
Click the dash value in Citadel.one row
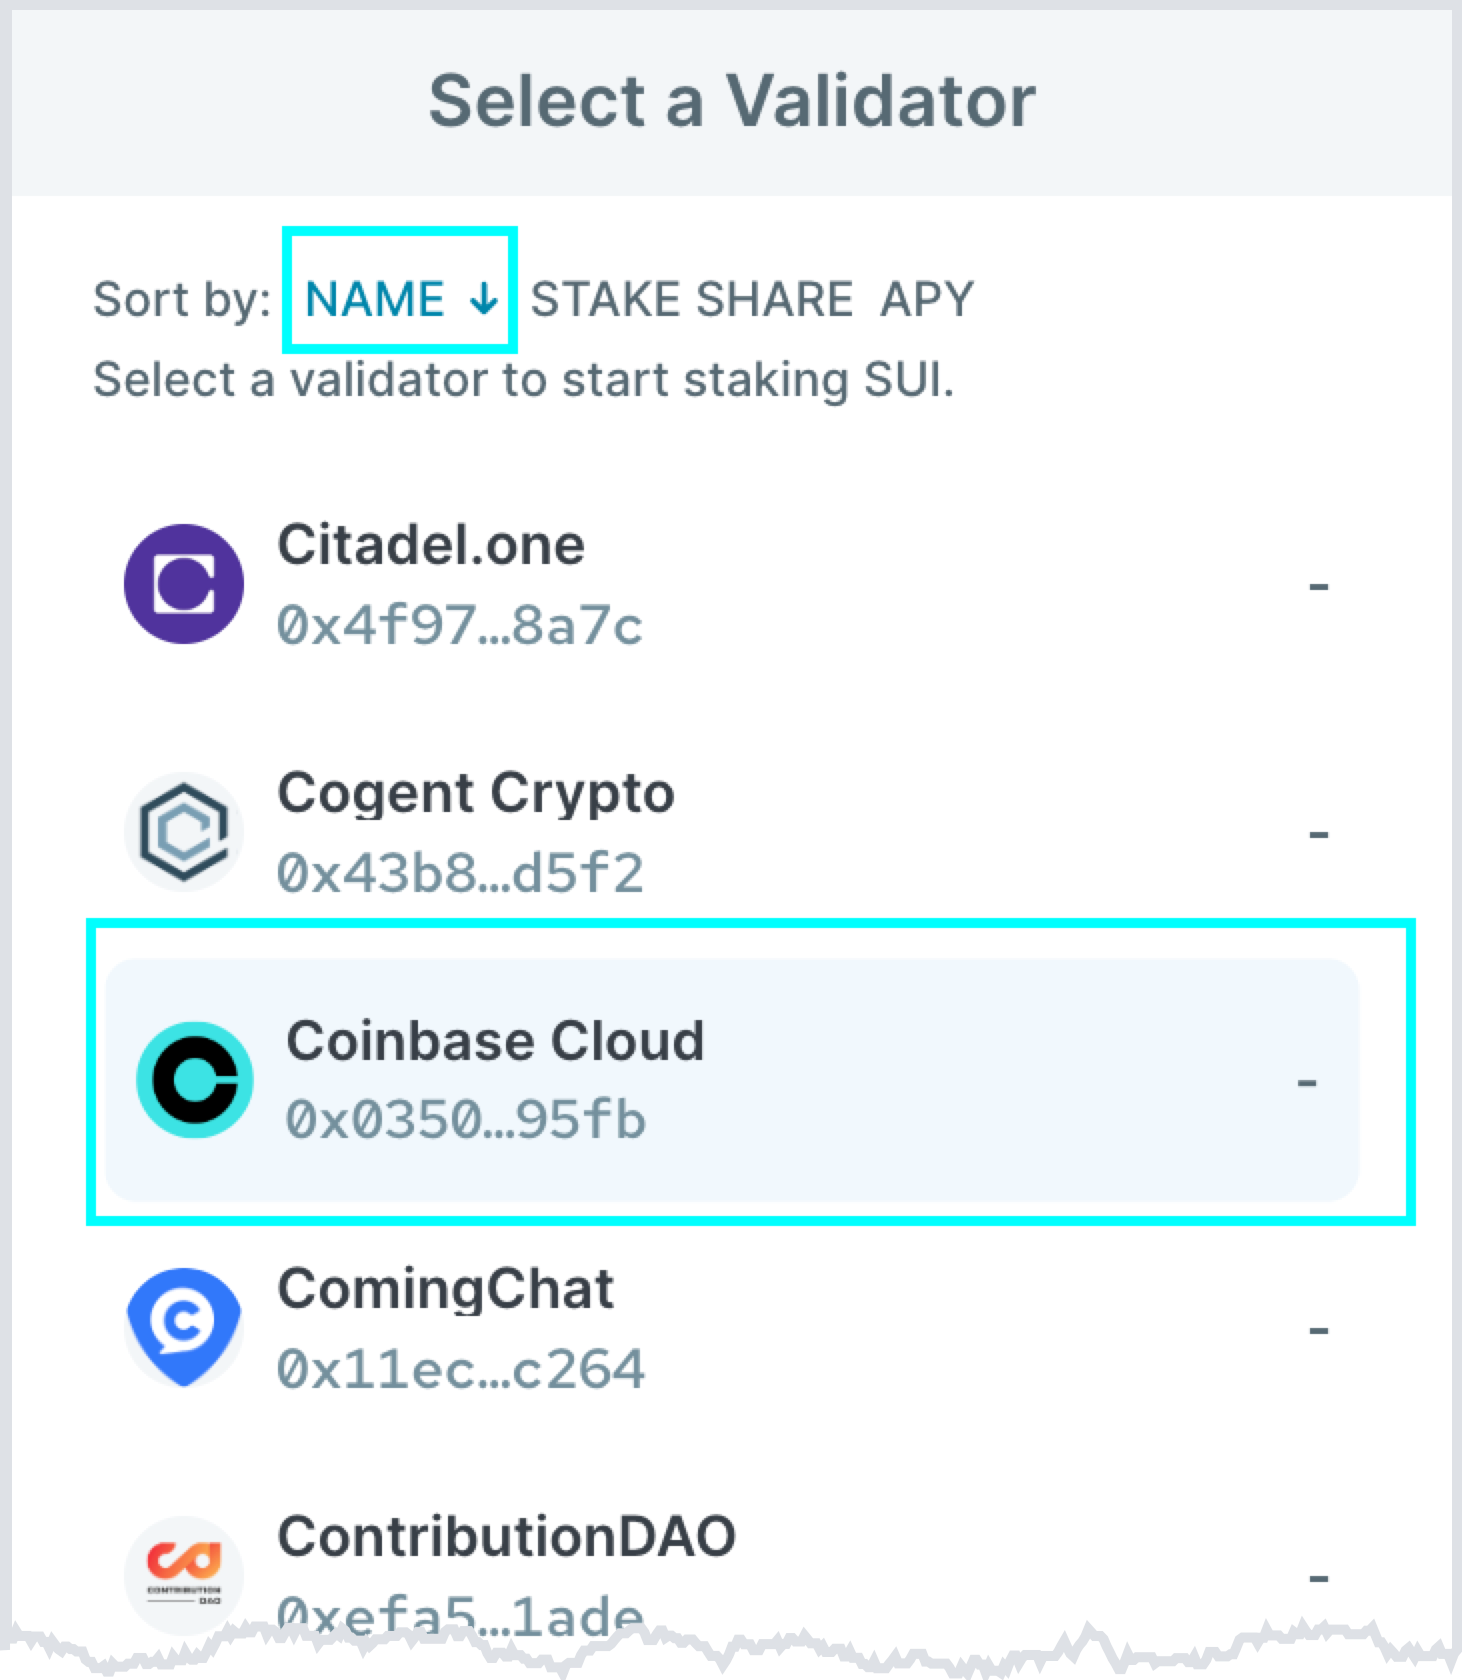pos(1318,586)
